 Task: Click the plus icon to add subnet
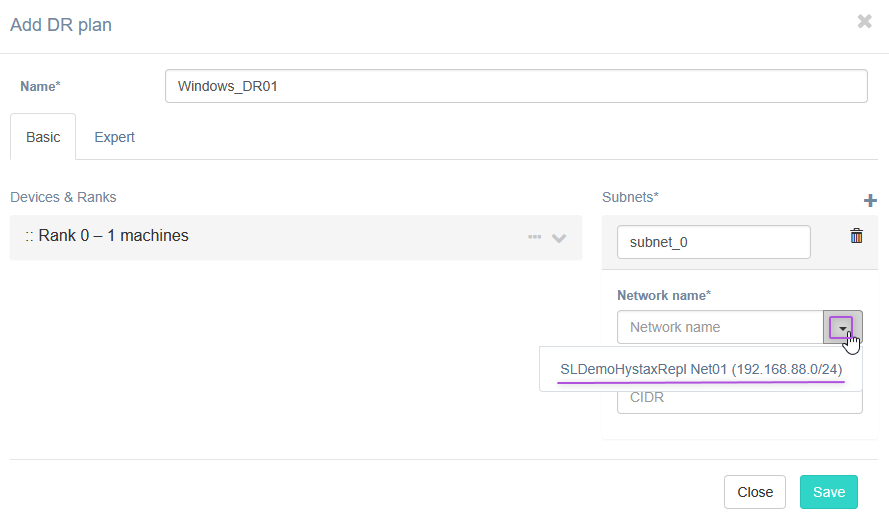pos(869,201)
